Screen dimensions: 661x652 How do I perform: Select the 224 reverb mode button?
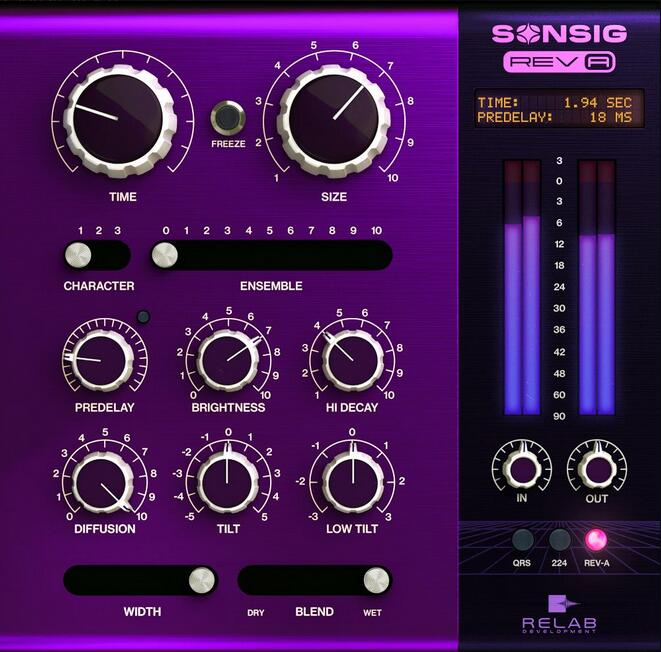pyautogui.click(x=559, y=539)
